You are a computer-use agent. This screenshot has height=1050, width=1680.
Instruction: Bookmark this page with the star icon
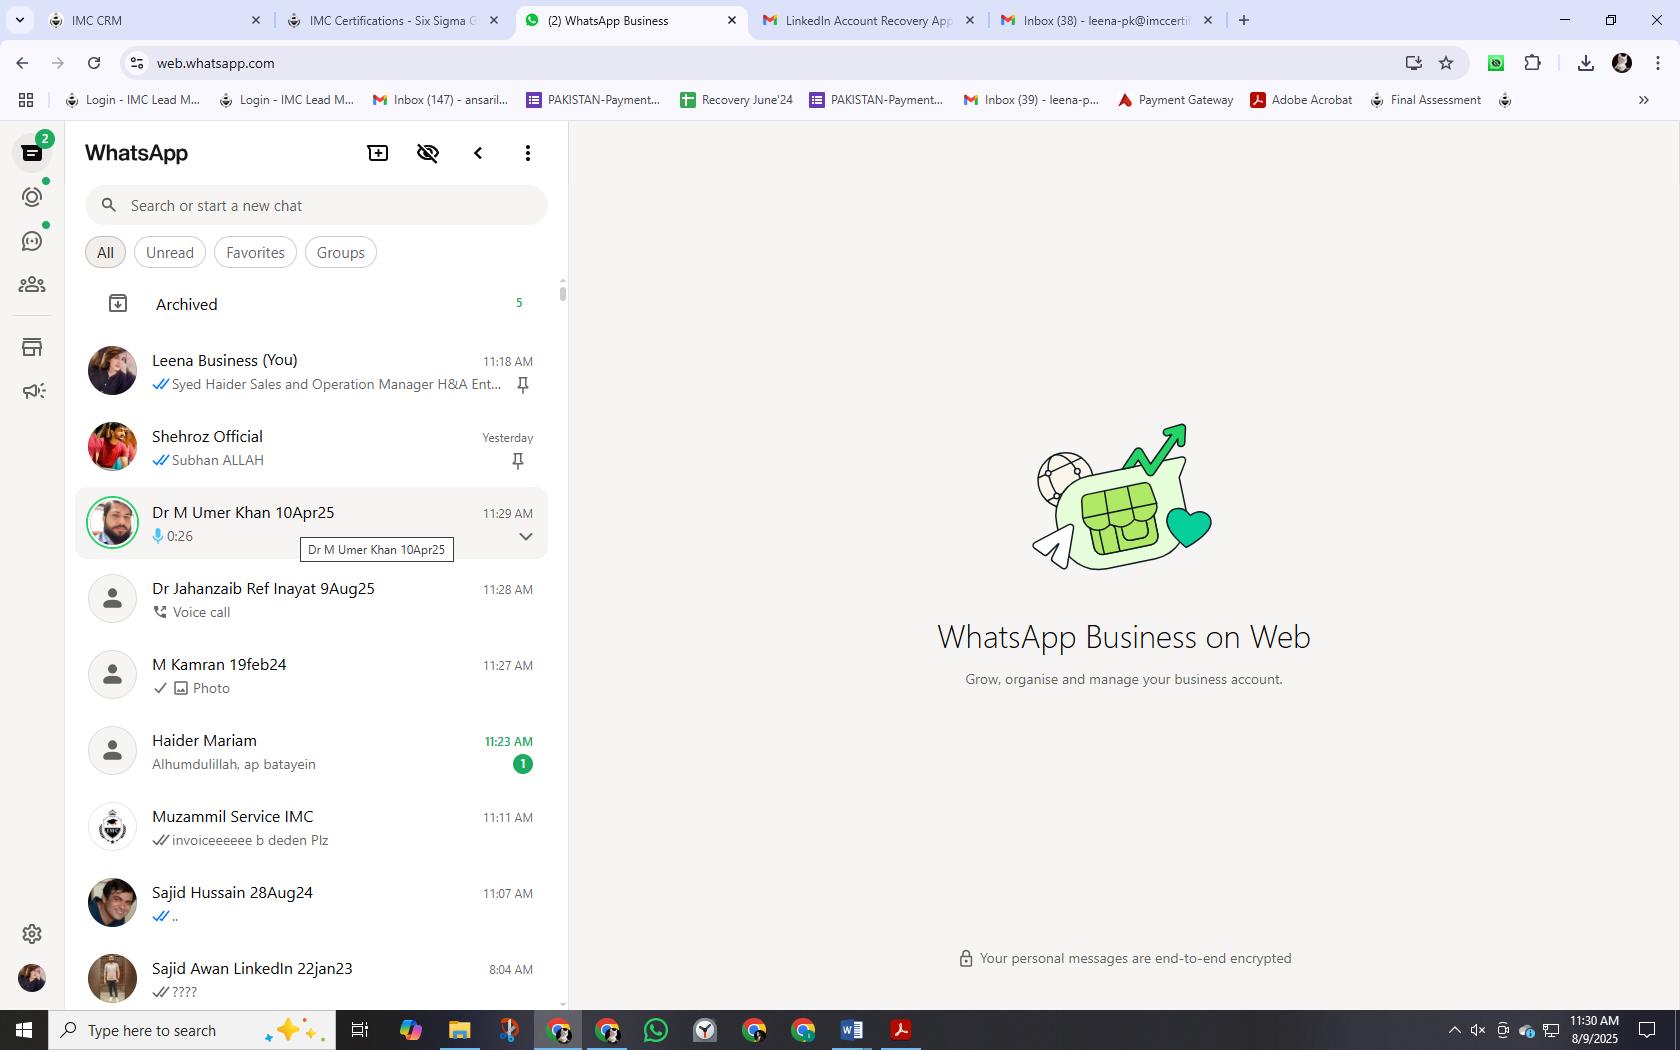1446,63
